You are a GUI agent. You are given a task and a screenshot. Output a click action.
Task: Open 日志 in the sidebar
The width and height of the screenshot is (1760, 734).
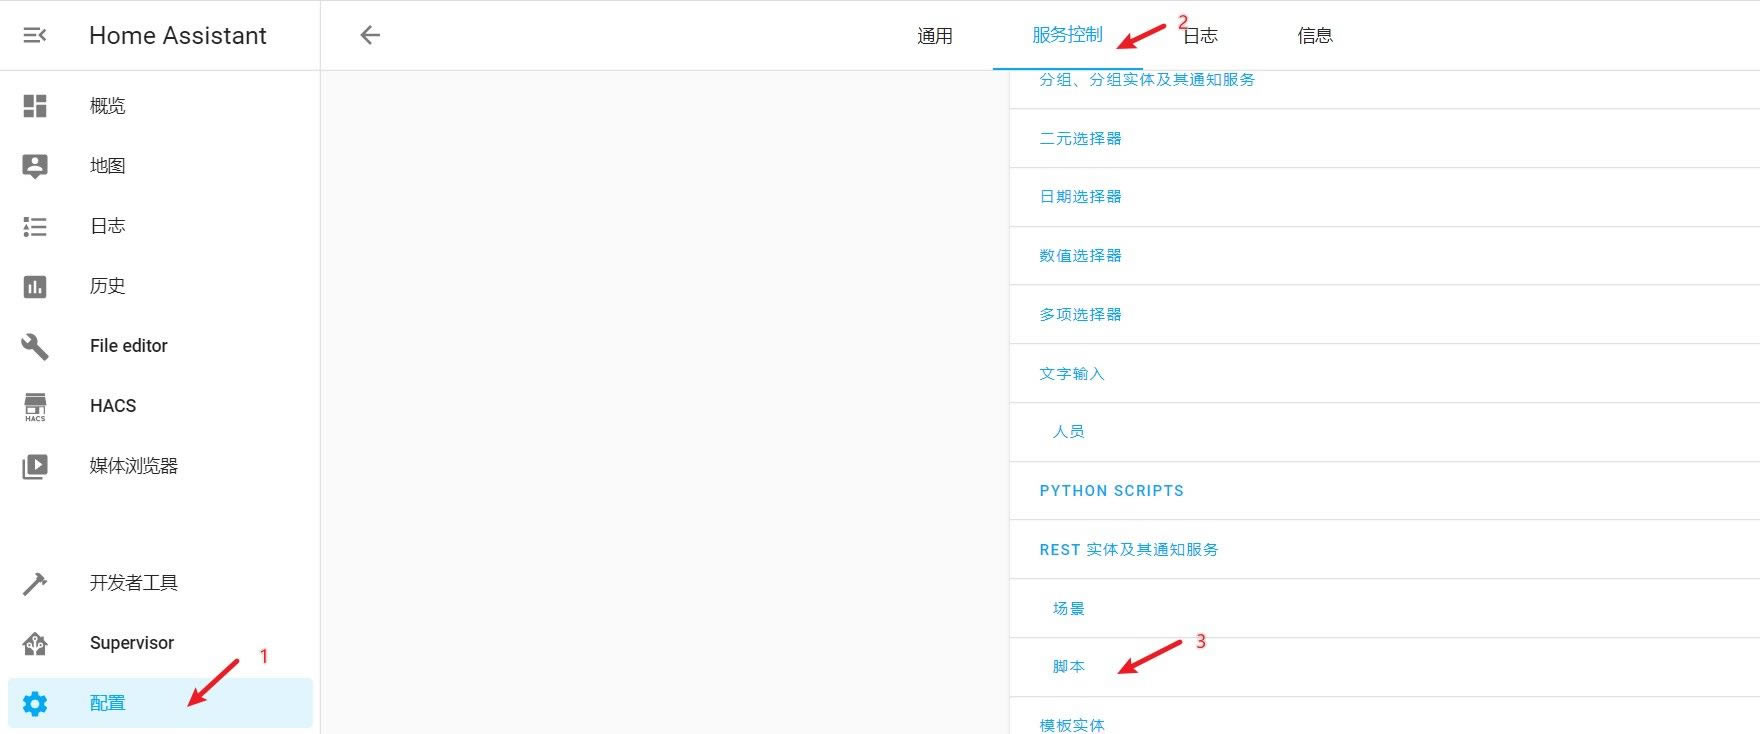[160, 226]
